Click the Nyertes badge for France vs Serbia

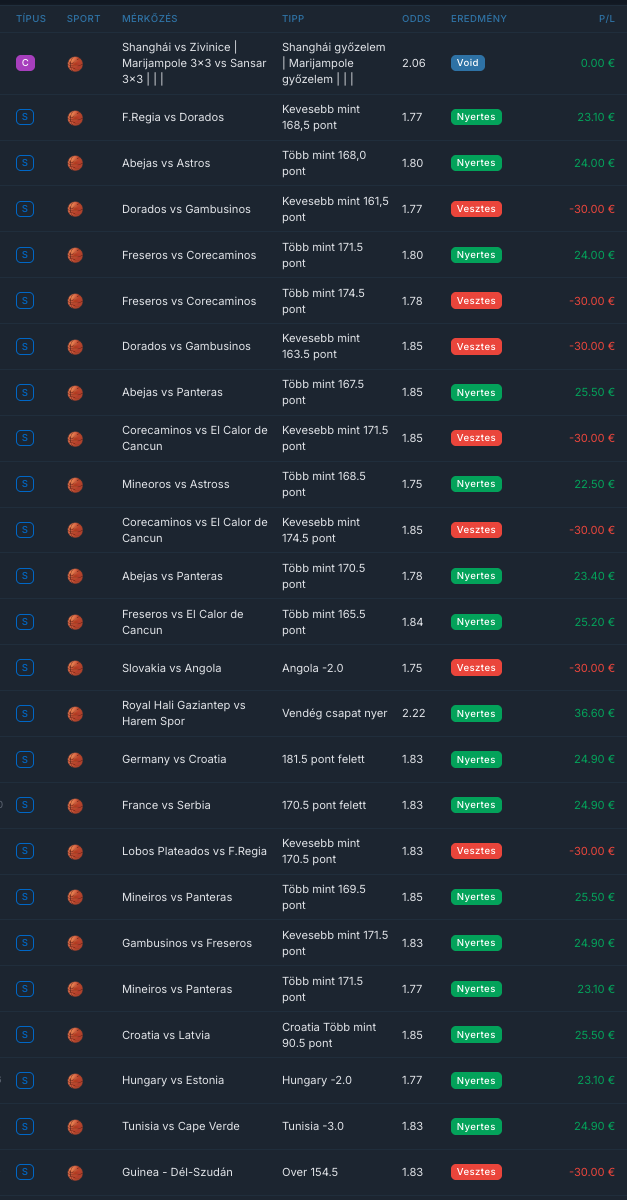click(x=476, y=805)
